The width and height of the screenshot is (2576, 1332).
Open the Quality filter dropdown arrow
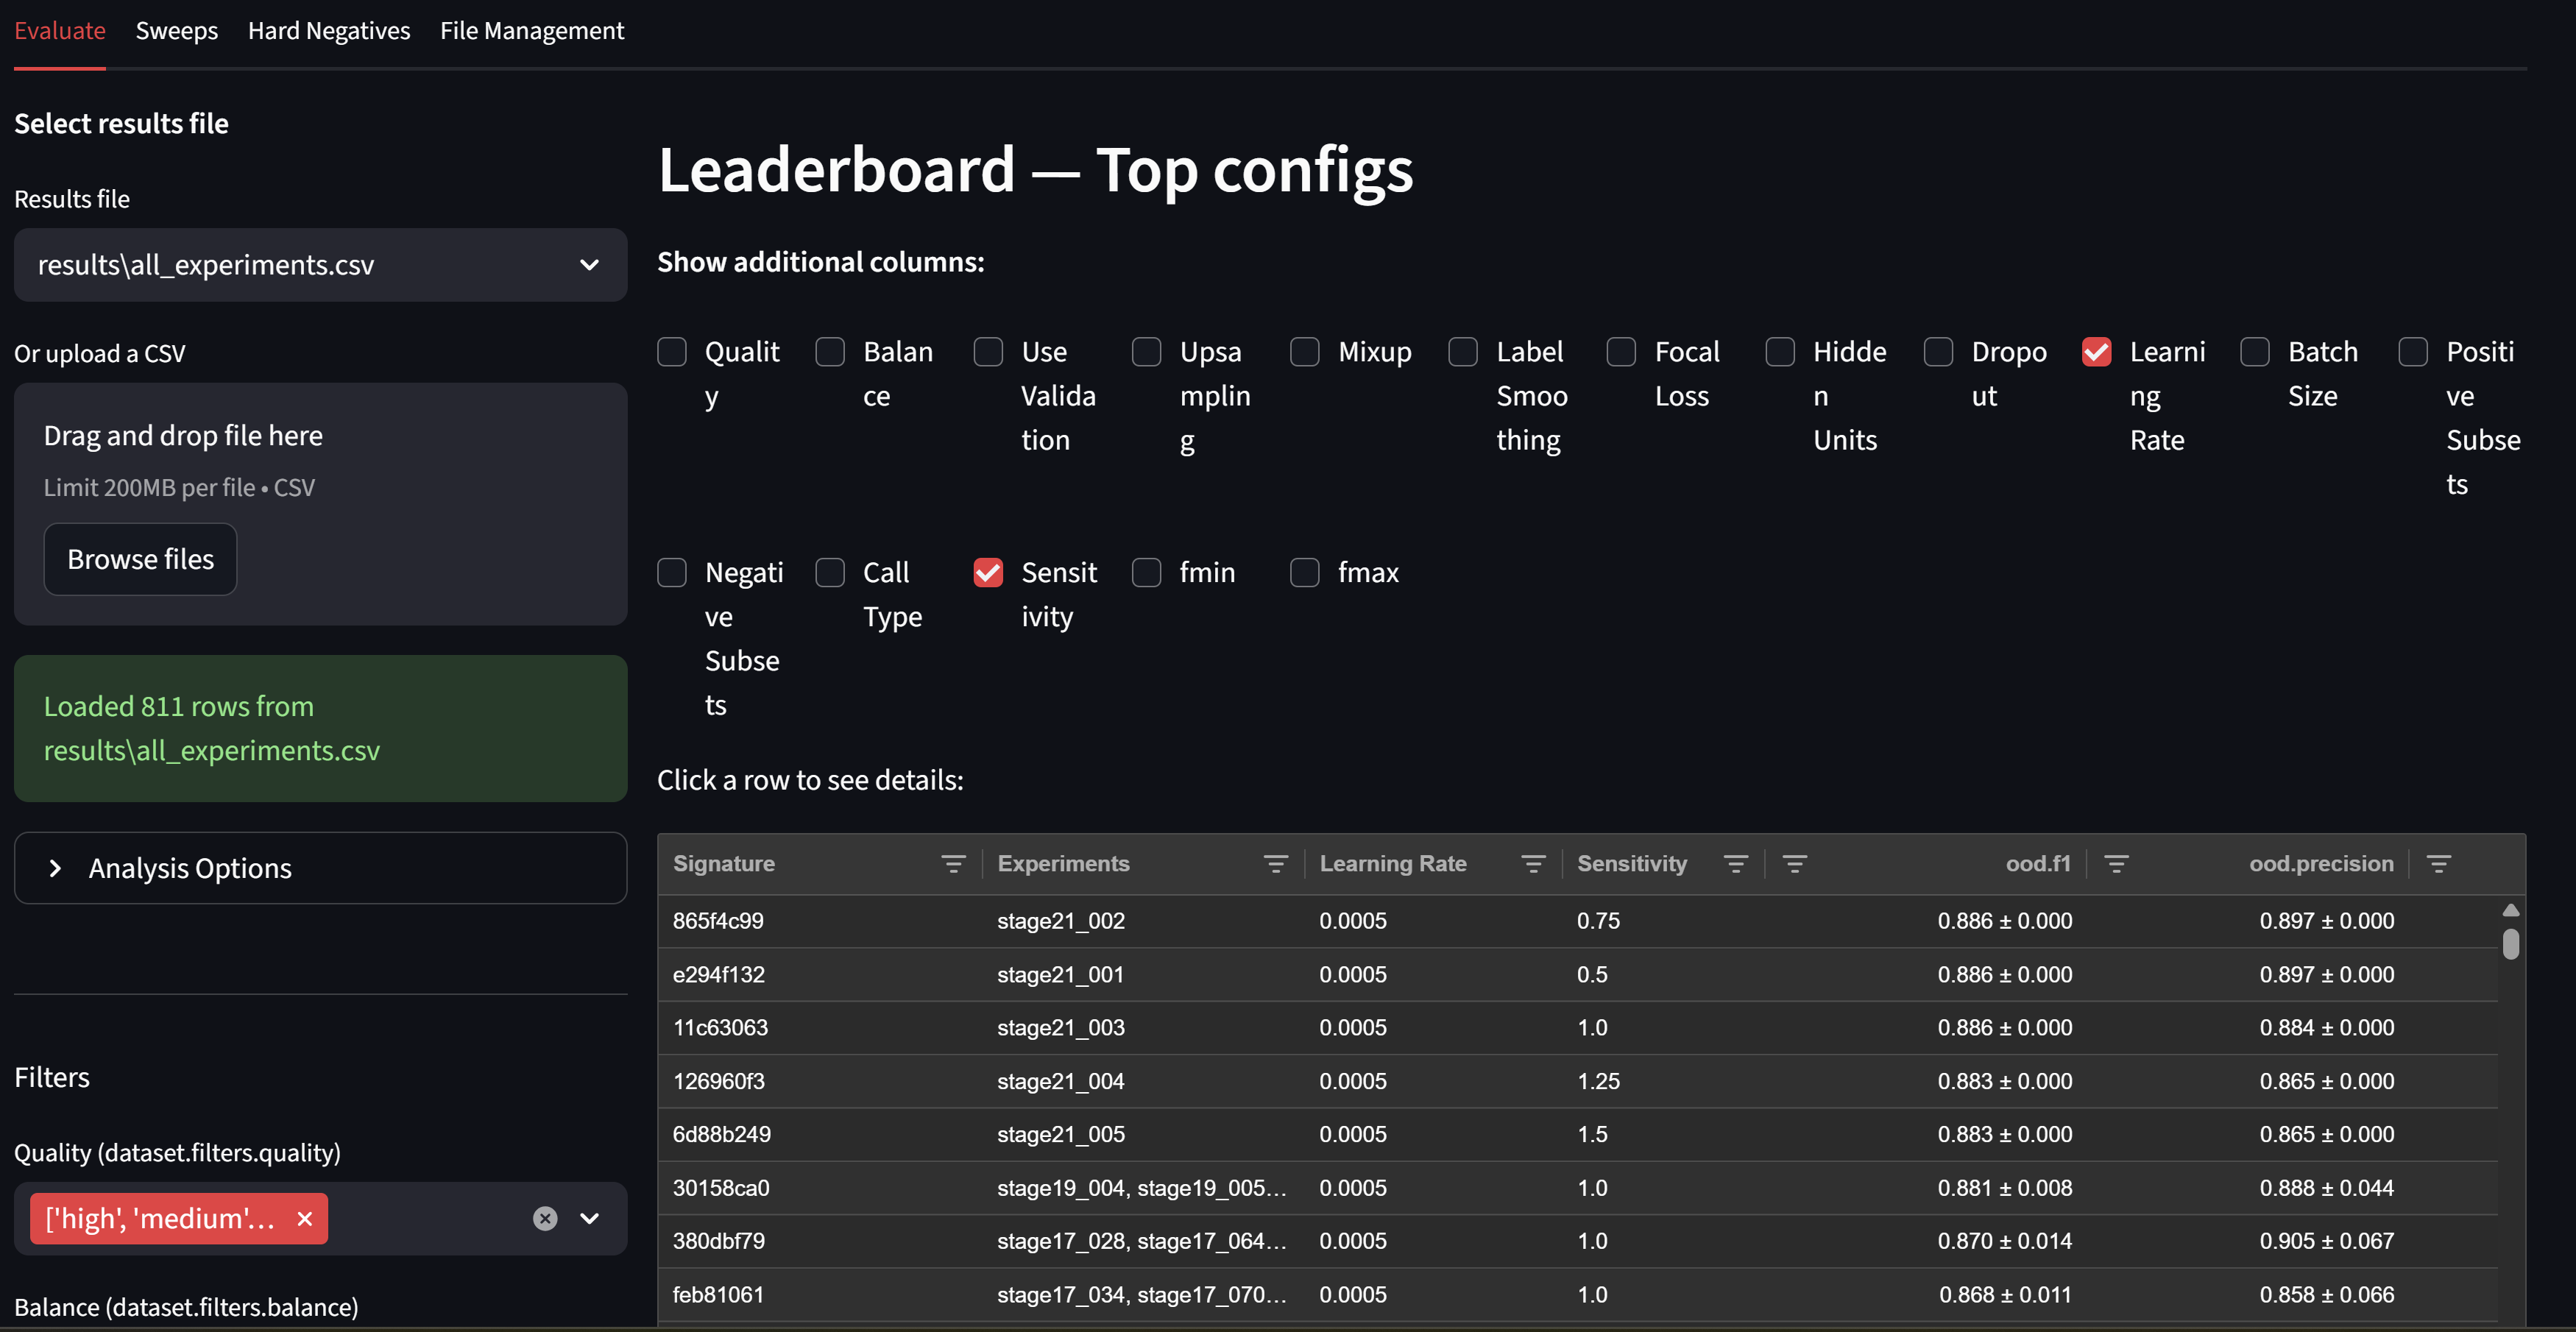pyautogui.click(x=590, y=1218)
